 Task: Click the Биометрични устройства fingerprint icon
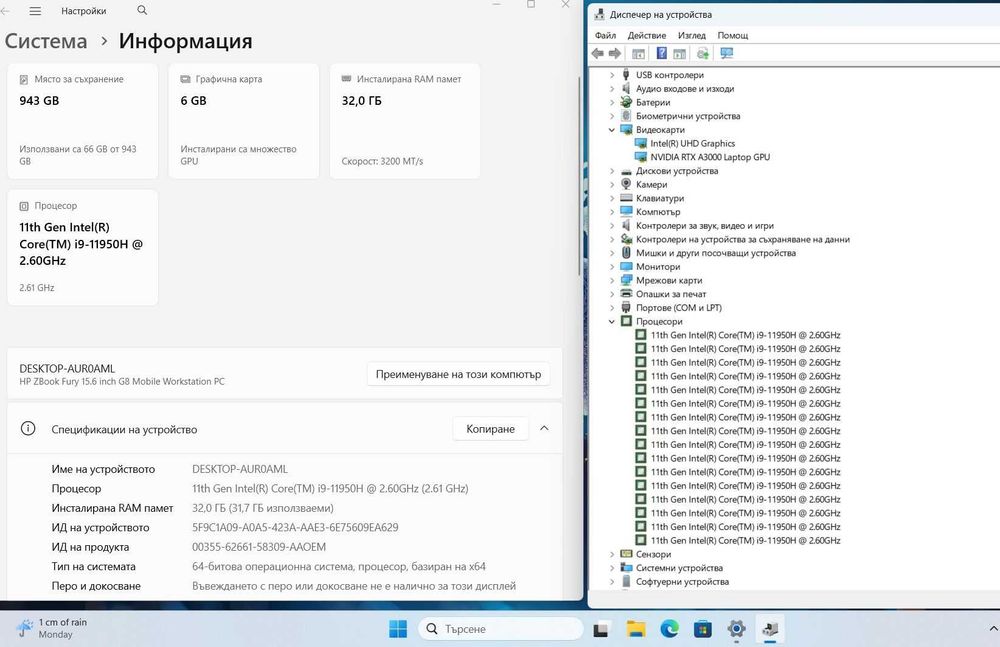[626, 115]
